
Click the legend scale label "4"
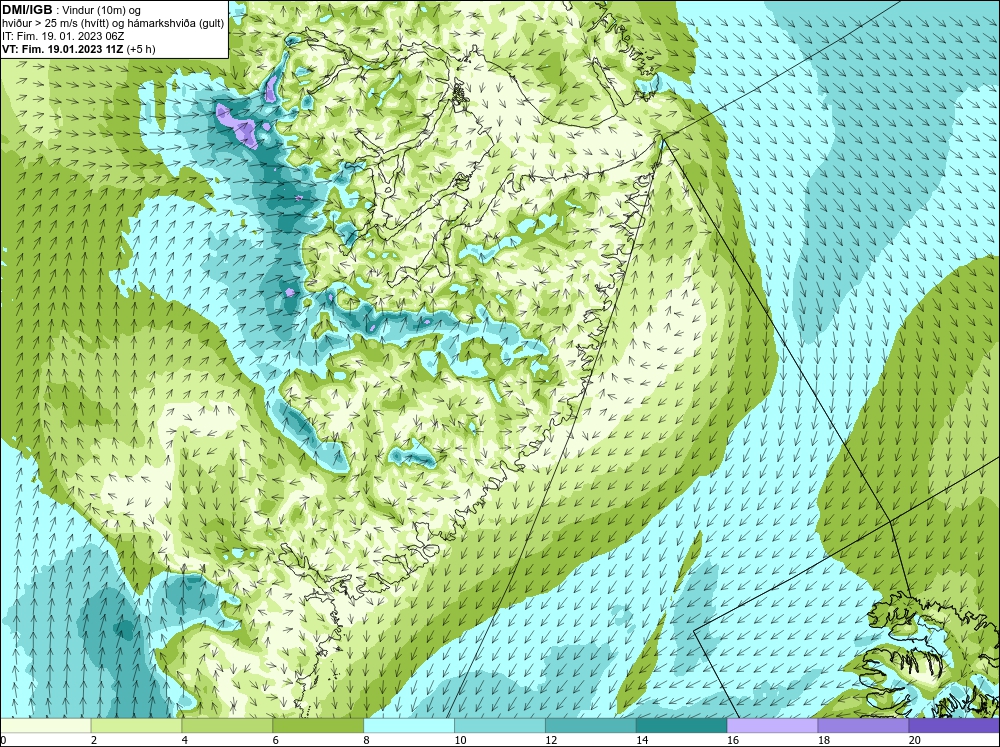pyautogui.click(x=184, y=740)
